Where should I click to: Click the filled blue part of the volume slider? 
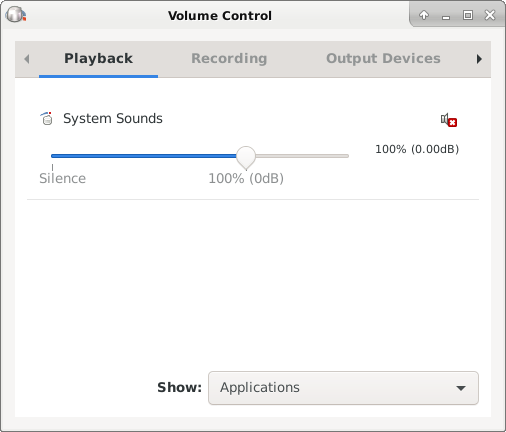click(x=144, y=156)
